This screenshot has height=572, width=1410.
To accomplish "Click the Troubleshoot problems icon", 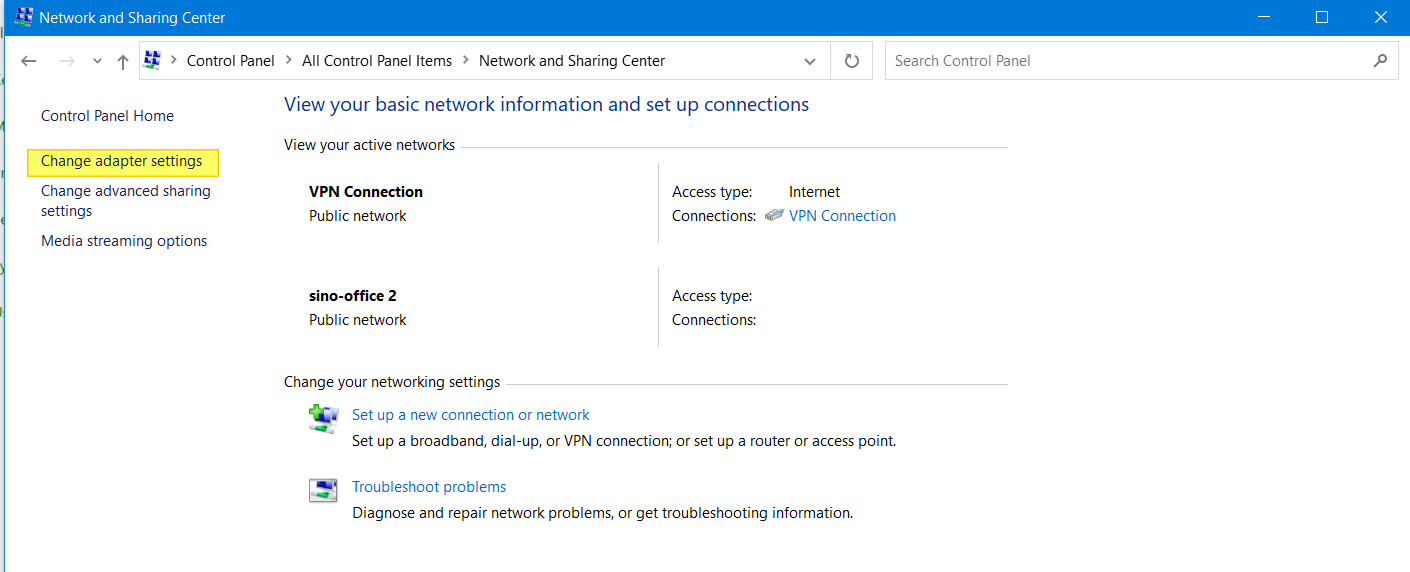I will (323, 490).
